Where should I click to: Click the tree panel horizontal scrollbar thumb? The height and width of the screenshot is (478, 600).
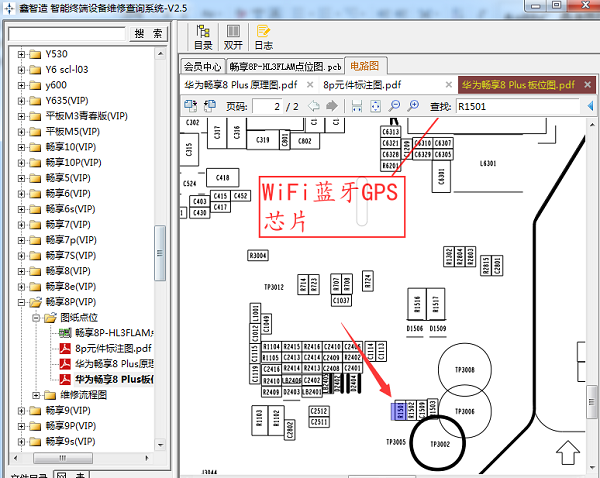coord(63,458)
